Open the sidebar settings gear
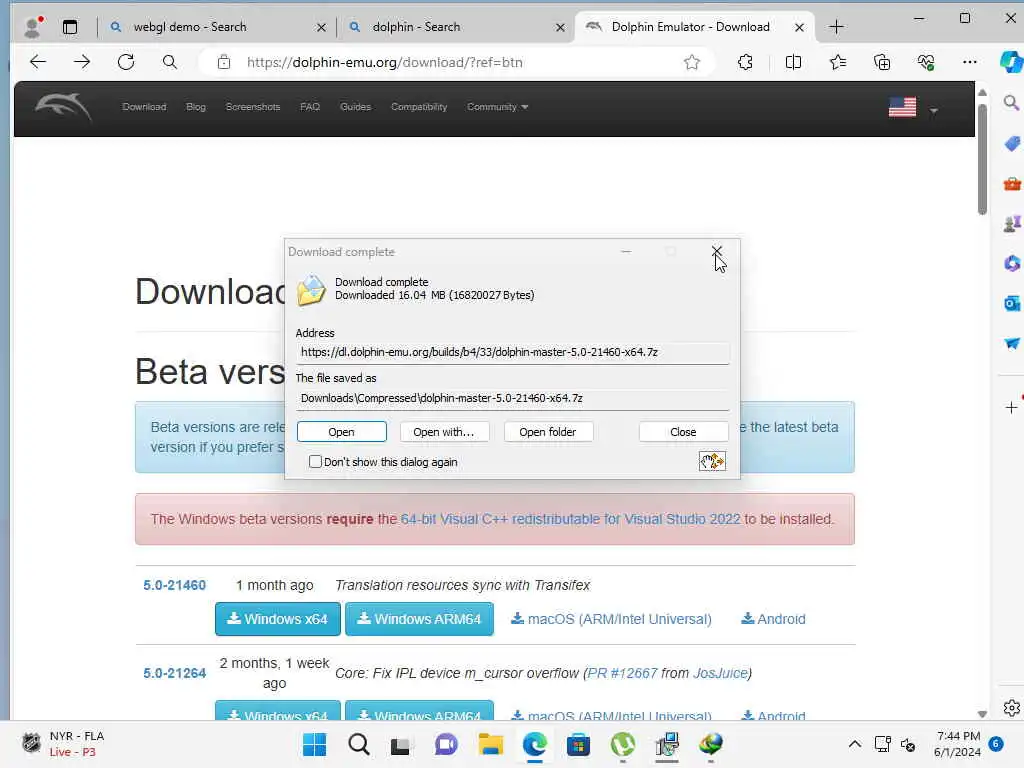 click(1012, 708)
